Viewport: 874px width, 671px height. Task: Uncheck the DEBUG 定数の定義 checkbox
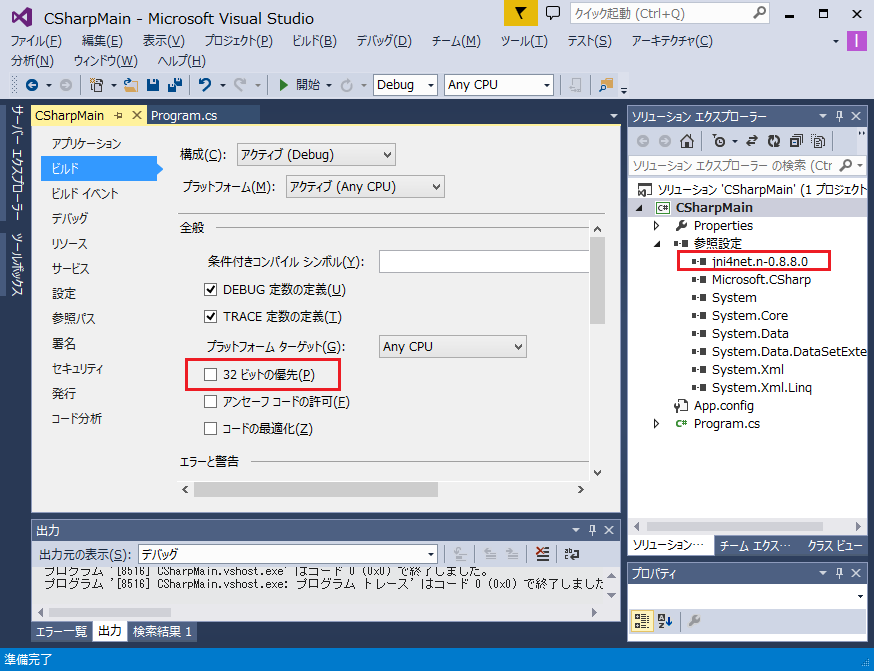[x=210, y=290]
